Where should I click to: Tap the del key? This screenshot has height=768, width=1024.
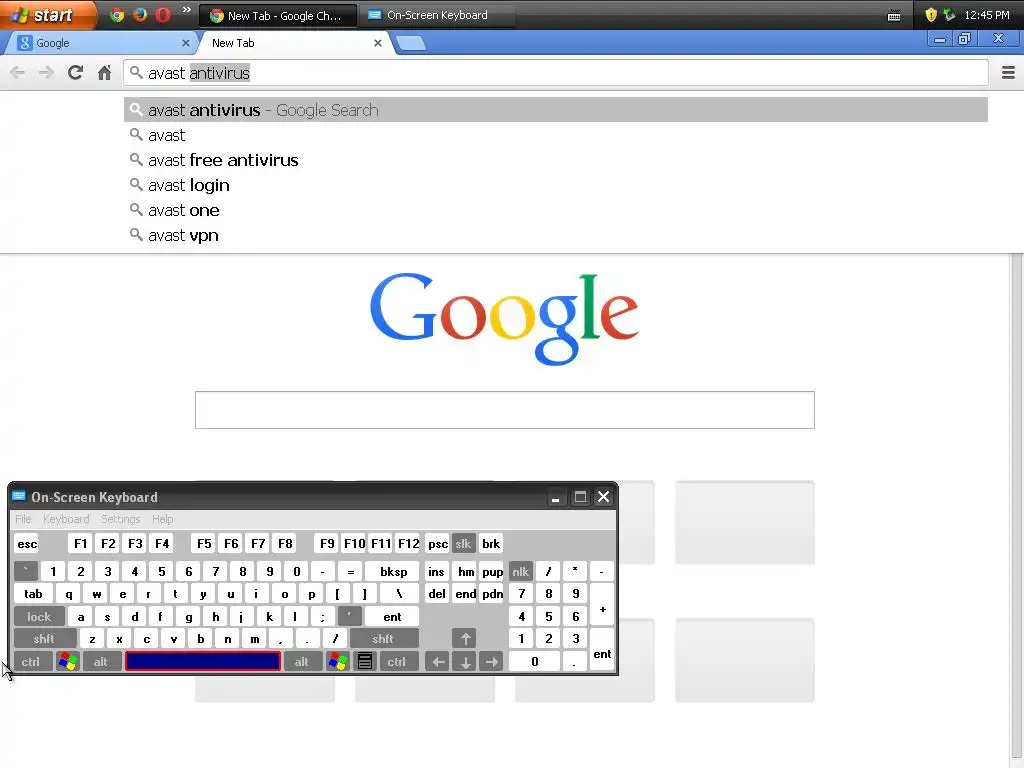coord(437,594)
